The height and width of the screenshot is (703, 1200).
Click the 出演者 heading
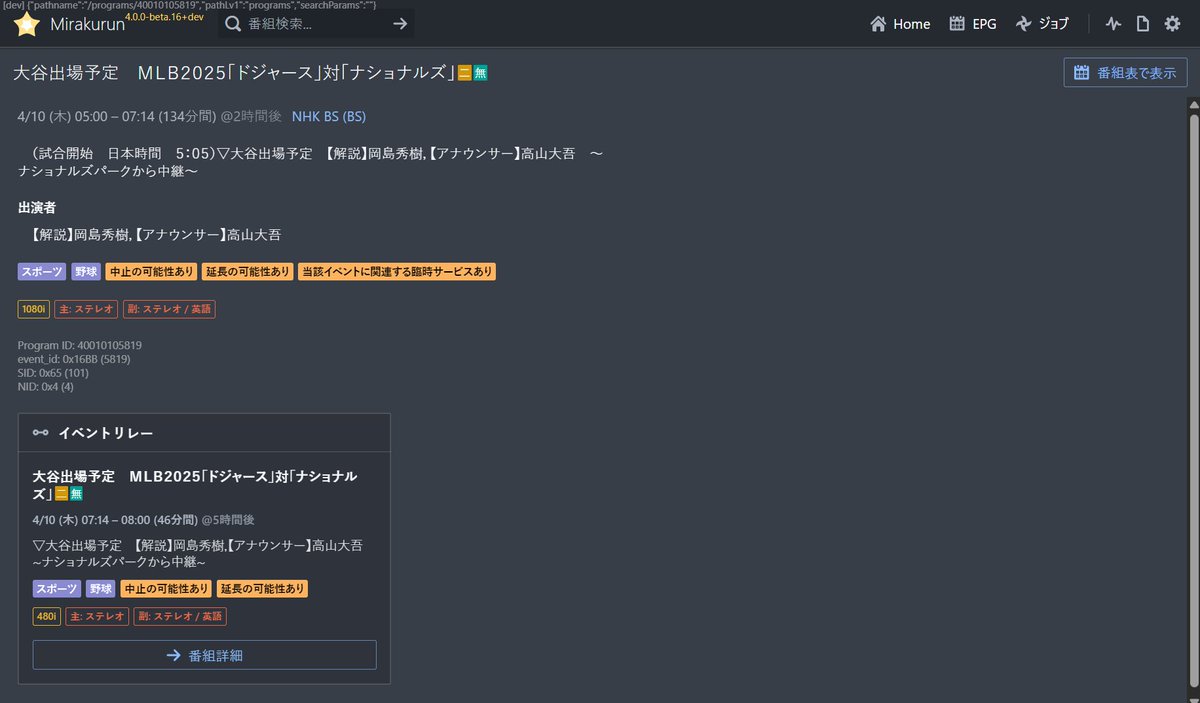(37, 208)
